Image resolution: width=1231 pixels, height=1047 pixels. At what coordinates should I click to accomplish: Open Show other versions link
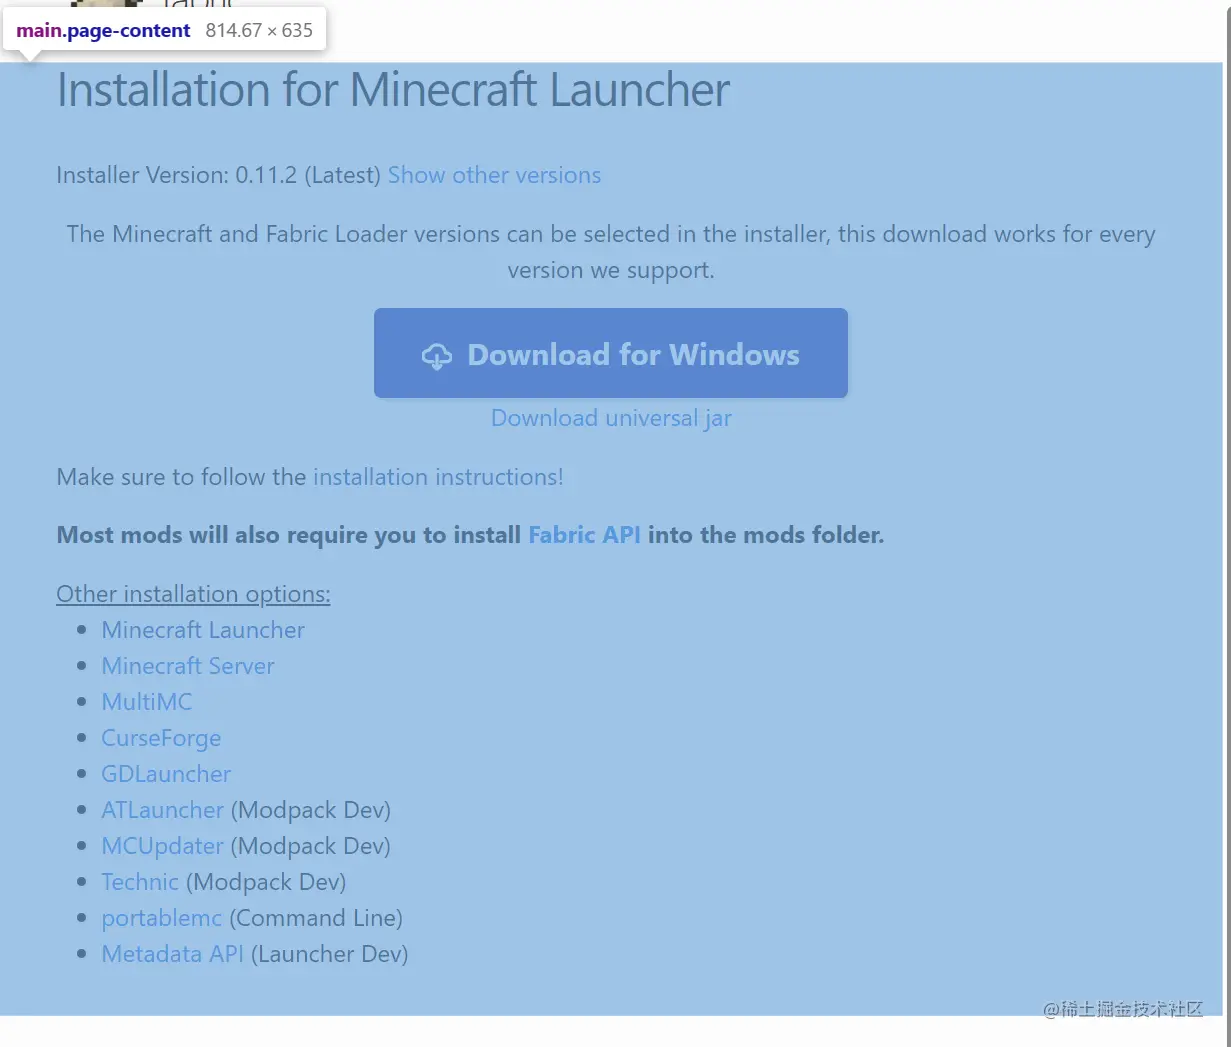[x=494, y=175]
